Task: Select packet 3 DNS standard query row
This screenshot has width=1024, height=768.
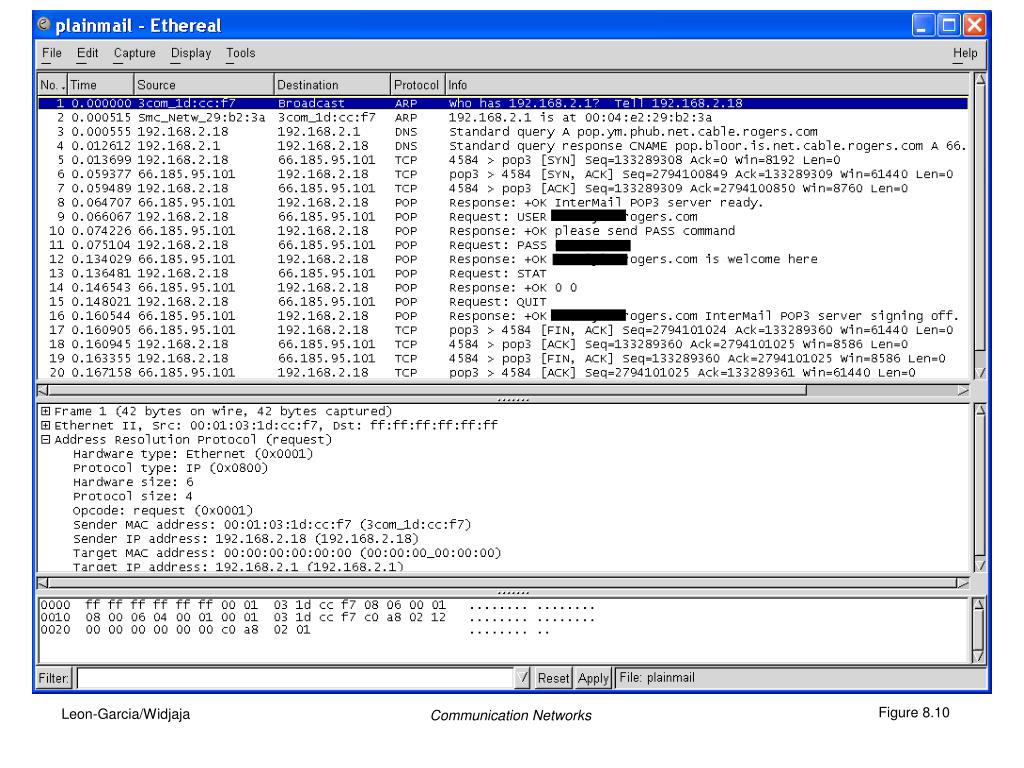Action: (x=503, y=132)
